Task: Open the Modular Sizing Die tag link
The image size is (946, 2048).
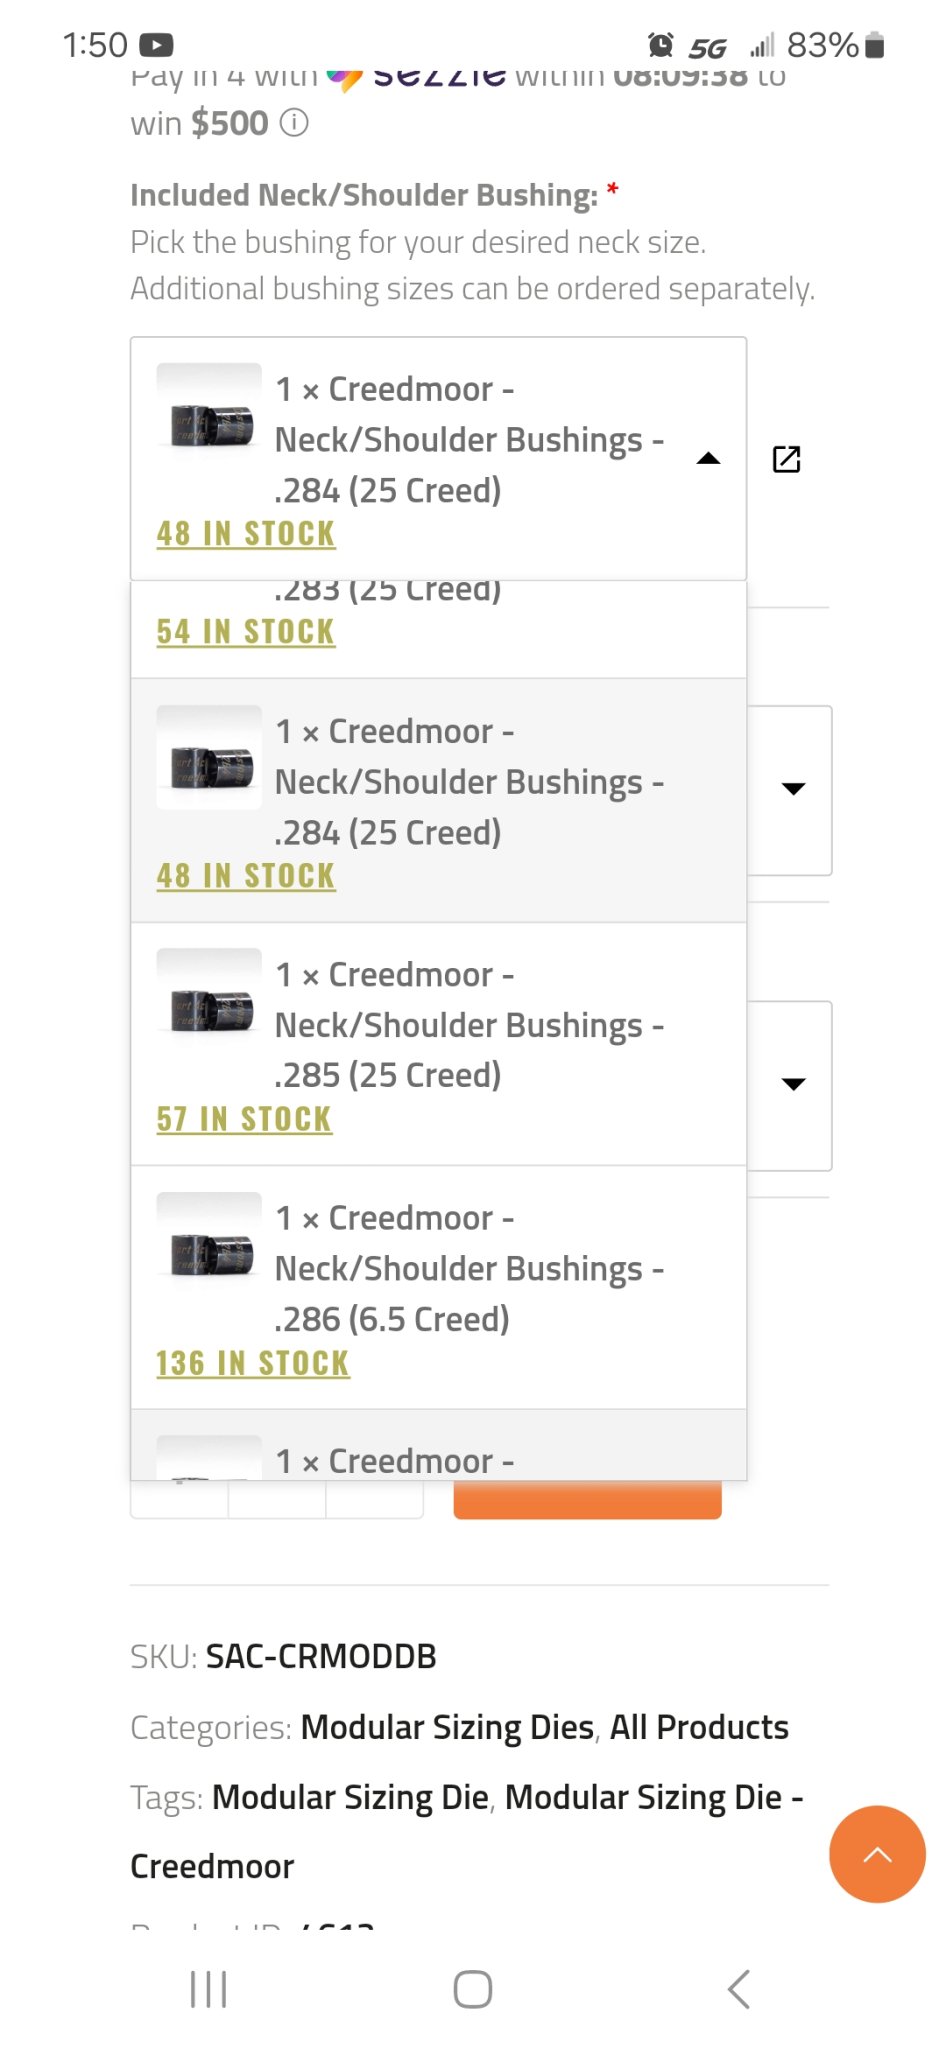Action: click(350, 1797)
